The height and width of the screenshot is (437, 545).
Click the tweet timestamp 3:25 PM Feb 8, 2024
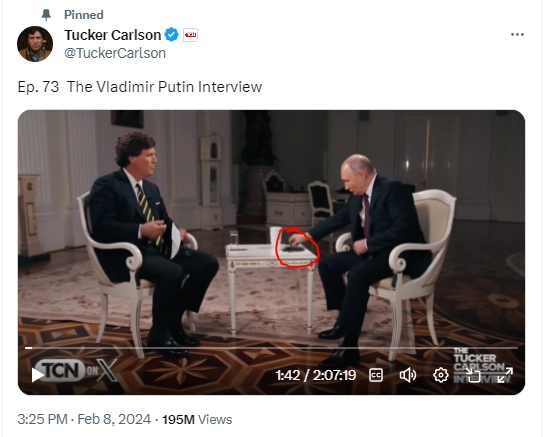84,419
